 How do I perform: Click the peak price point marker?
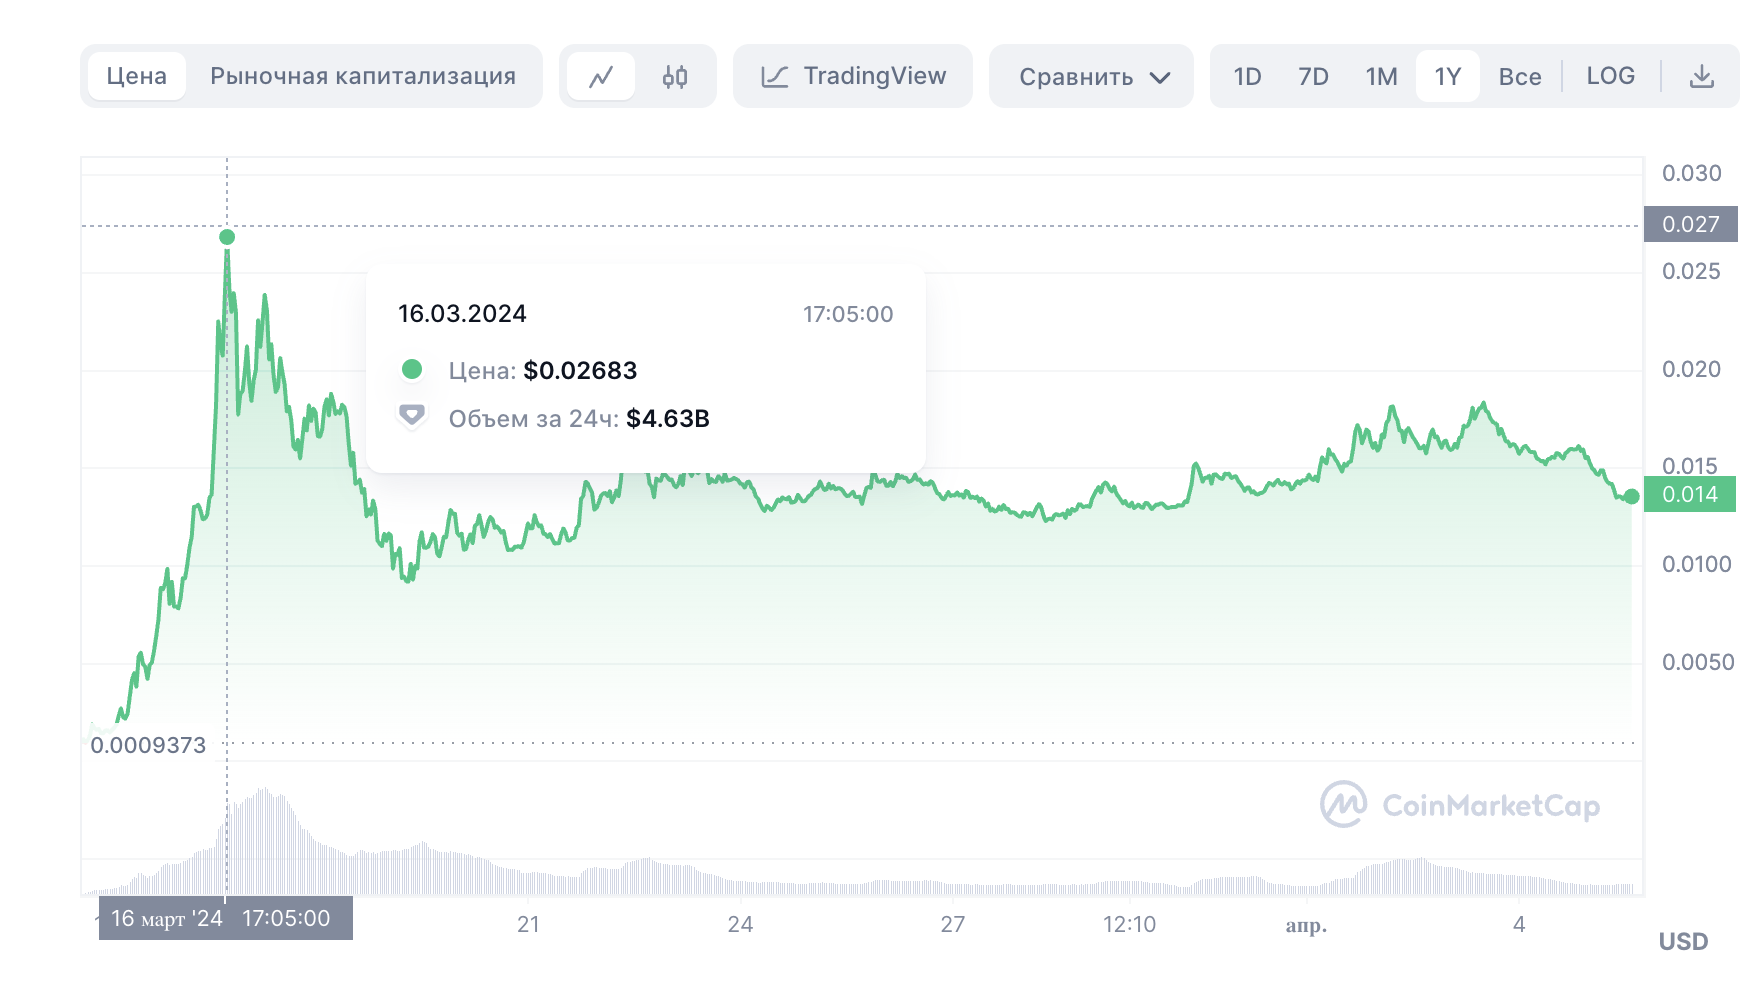point(227,237)
